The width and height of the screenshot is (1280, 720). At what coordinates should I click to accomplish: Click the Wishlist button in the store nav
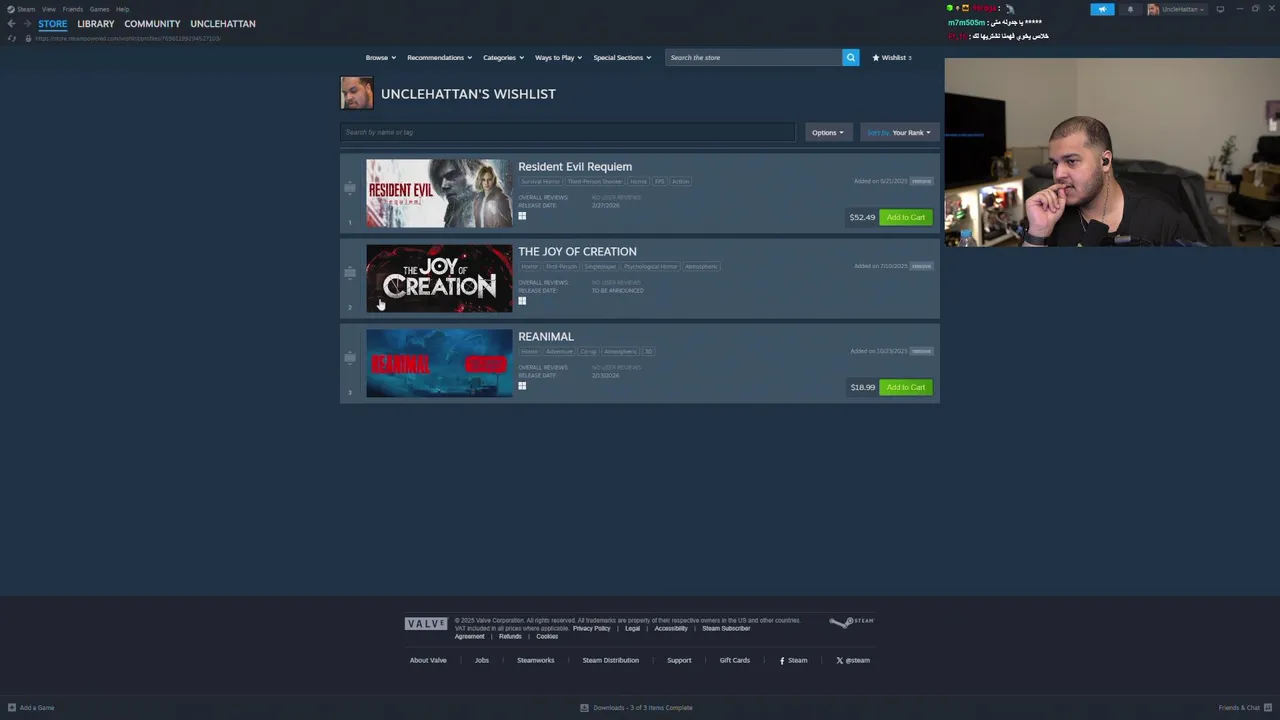coord(892,58)
